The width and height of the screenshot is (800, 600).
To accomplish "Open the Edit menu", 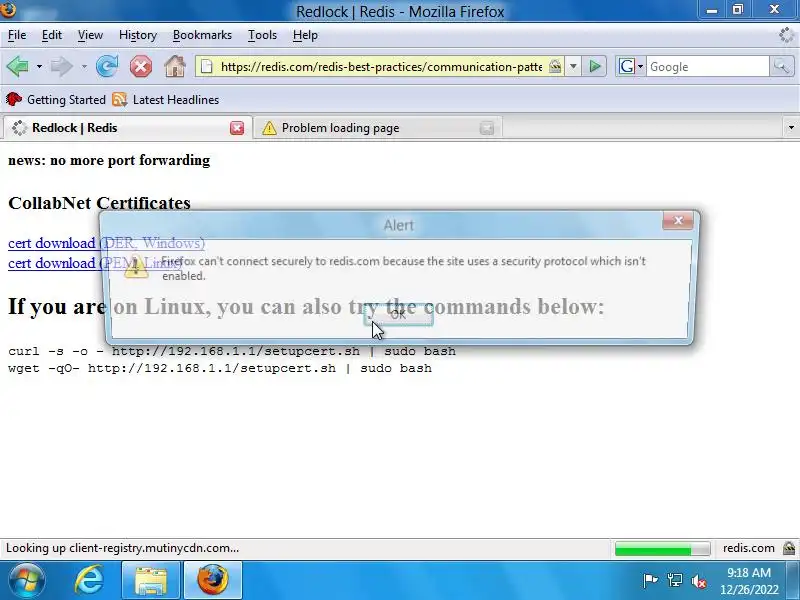I will click(52, 35).
